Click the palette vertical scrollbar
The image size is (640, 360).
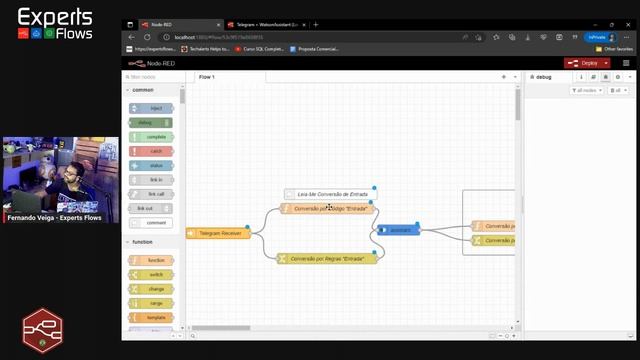182,96
